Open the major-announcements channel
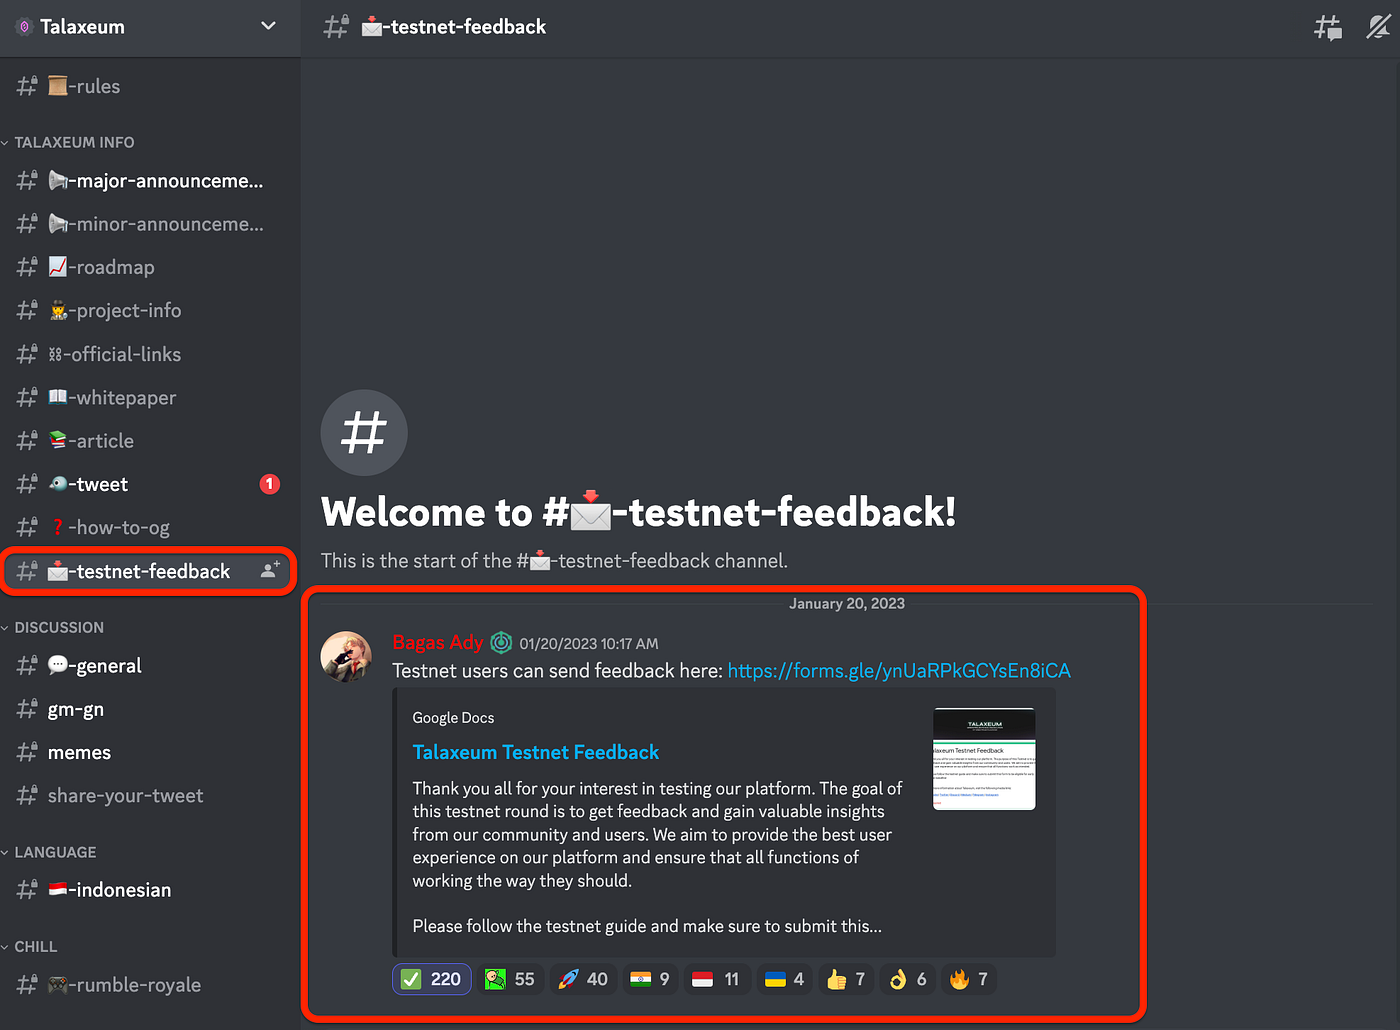The width and height of the screenshot is (1400, 1030). pos(150,181)
